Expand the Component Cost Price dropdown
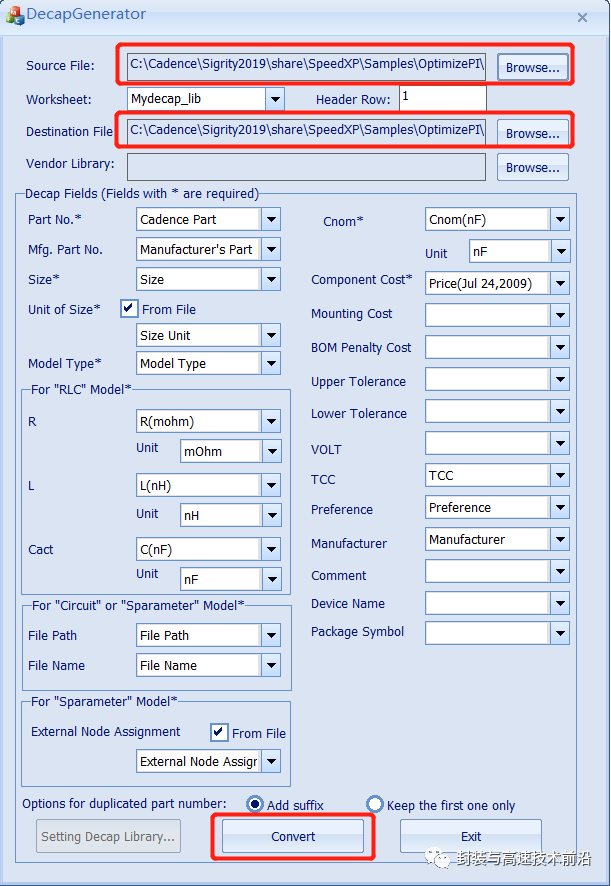Screen dimensions: 611x886 pyautogui.click(x=560, y=283)
